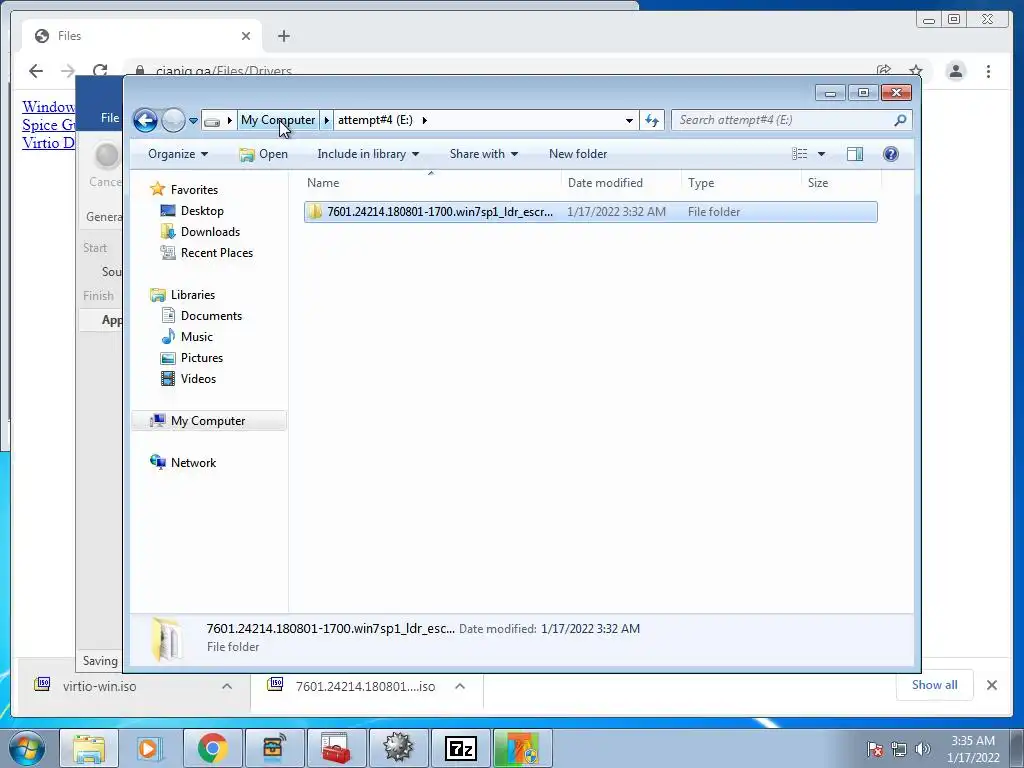Expand options chevron for virtio-win.iso download
The height and width of the screenshot is (768, 1024).
point(227,686)
